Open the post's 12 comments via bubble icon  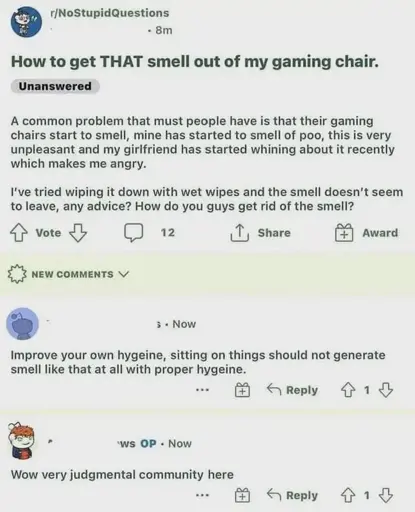point(134,232)
